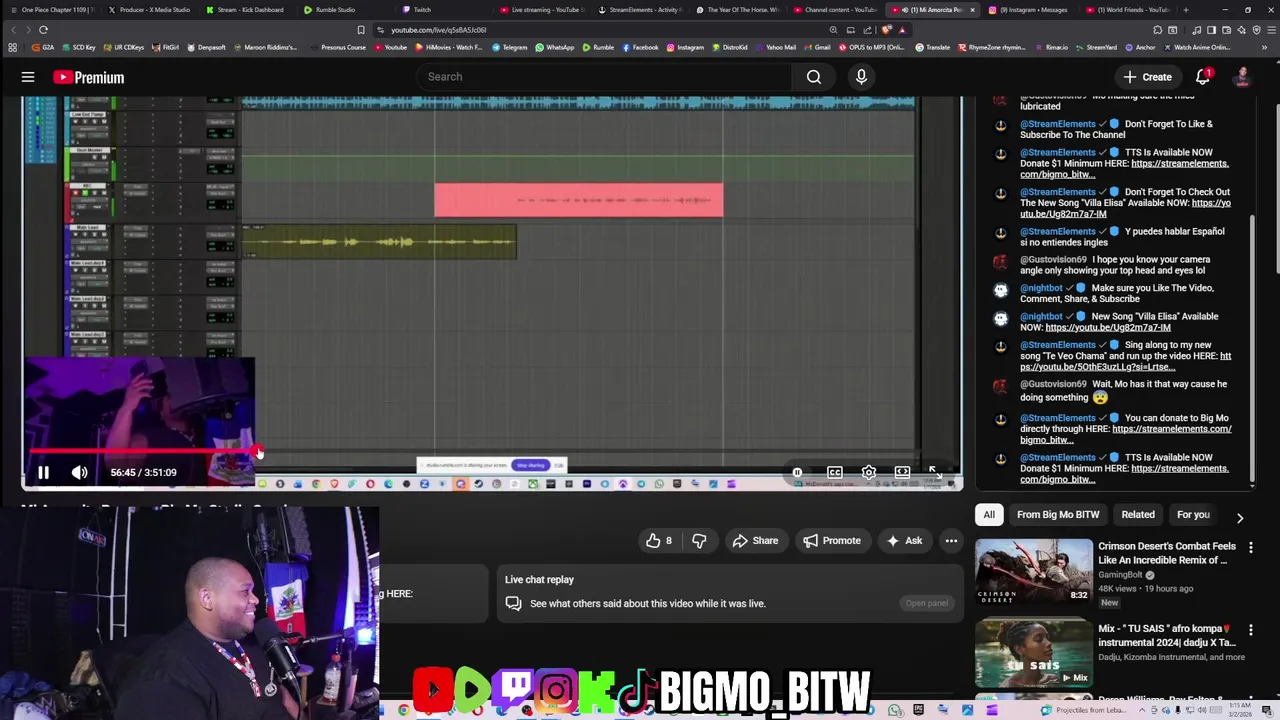Open the Share dialog for the video
This screenshot has width=1280, height=720.
pos(755,541)
